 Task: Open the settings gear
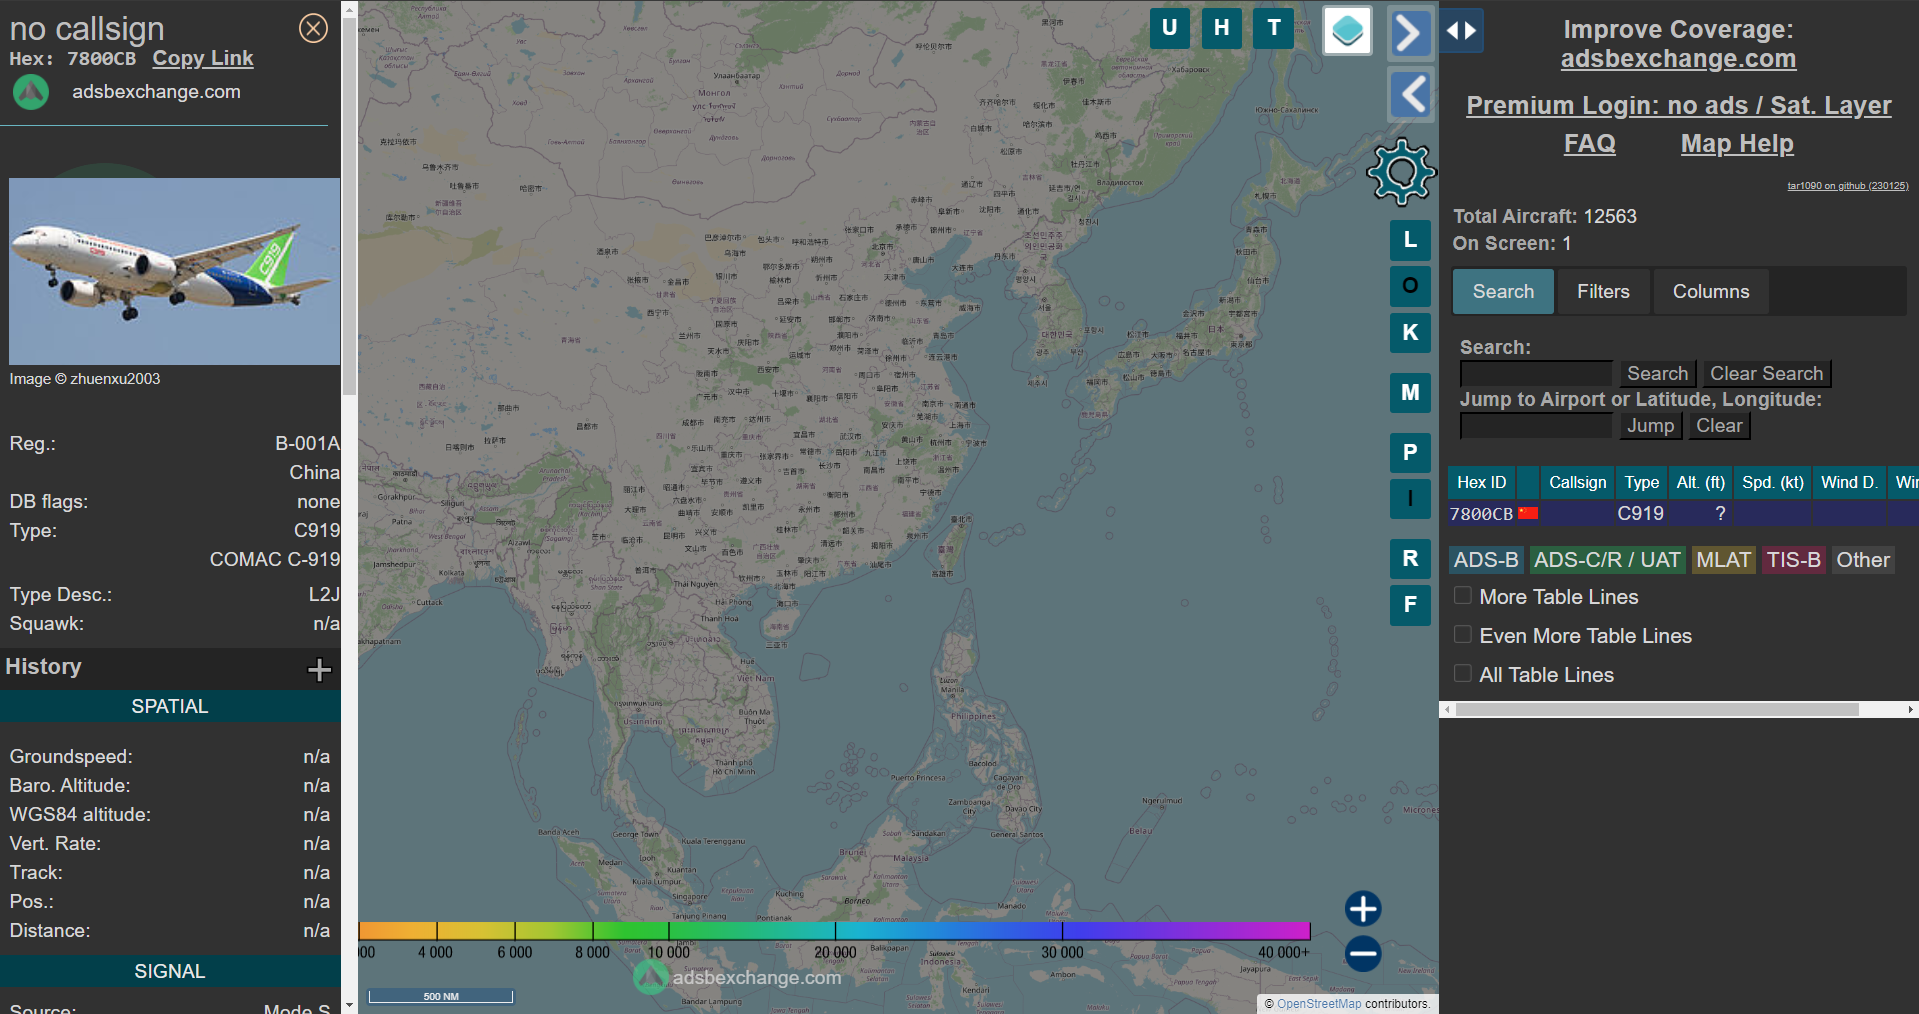(1401, 172)
